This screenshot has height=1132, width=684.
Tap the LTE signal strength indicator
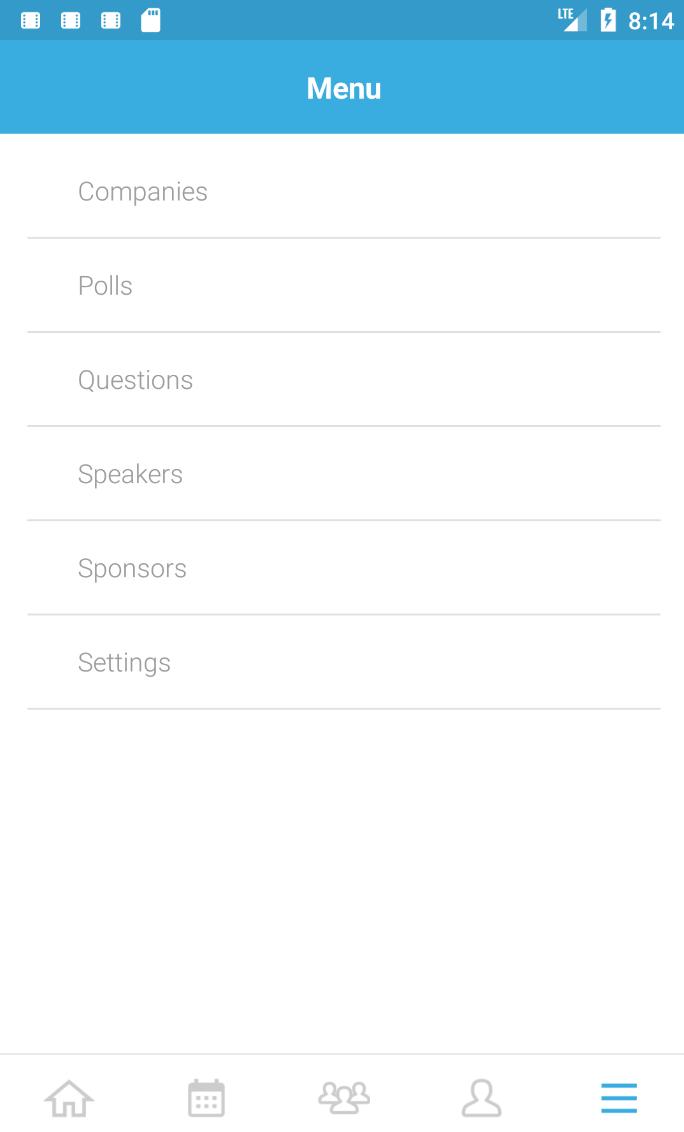pos(572,20)
